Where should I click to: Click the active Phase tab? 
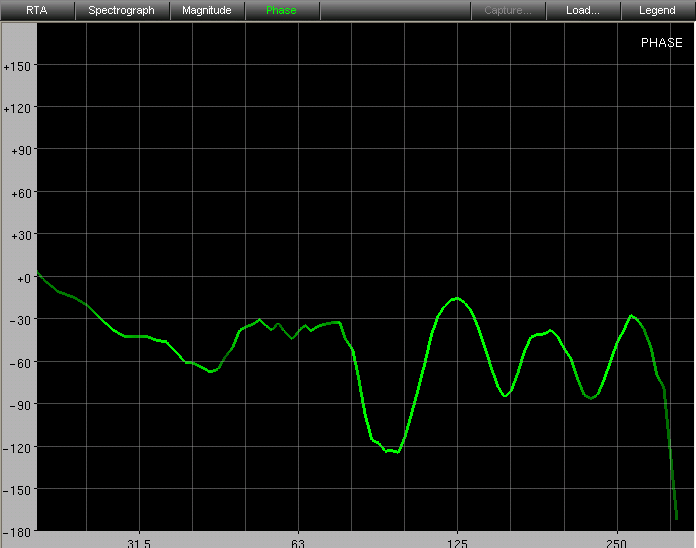(281, 10)
